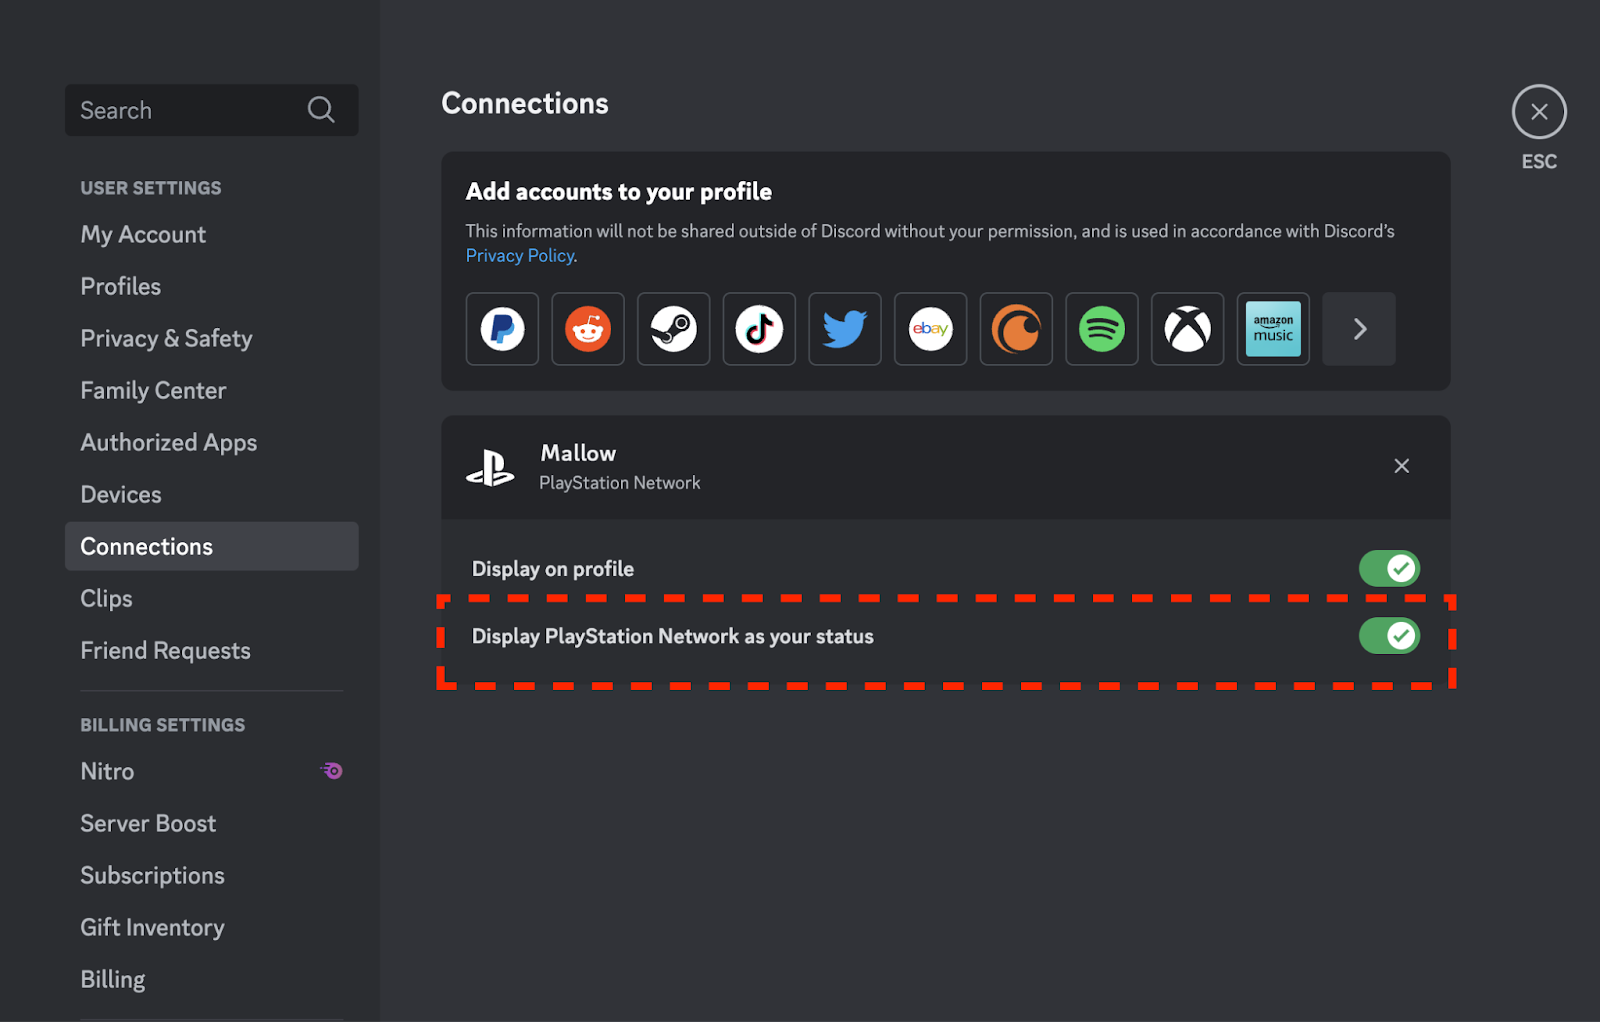Connect a Crunchyroll account
Image resolution: width=1600 pixels, height=1022 pixels.
(1016, 329)
